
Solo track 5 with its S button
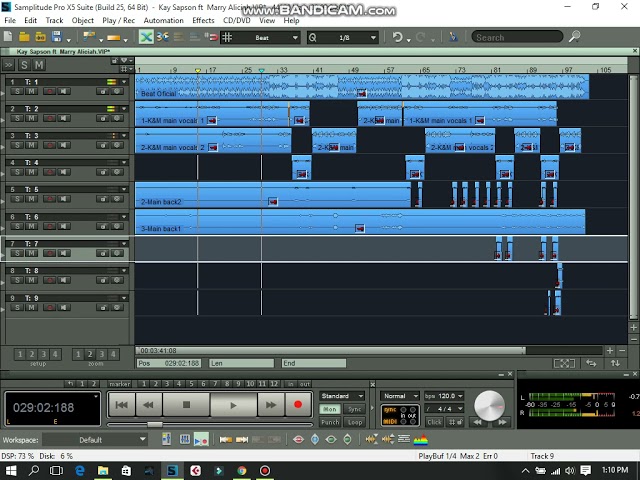17,199
